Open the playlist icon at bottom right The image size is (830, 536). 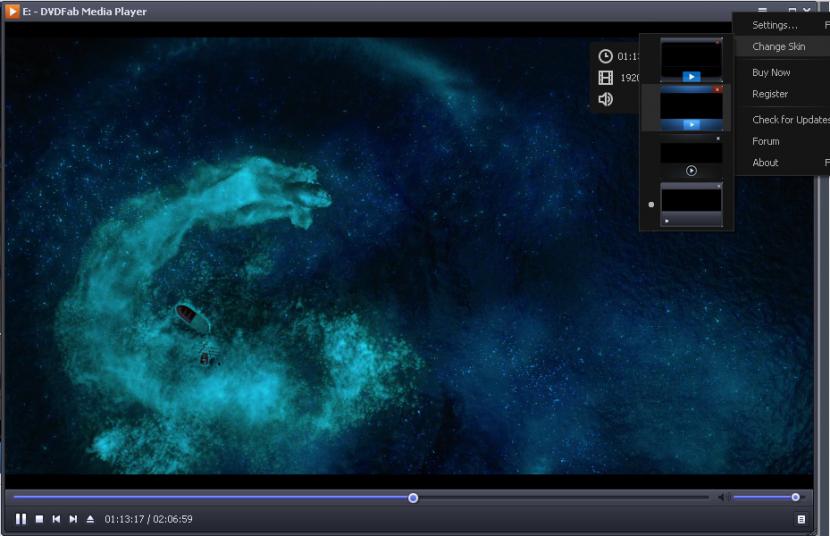801,519
